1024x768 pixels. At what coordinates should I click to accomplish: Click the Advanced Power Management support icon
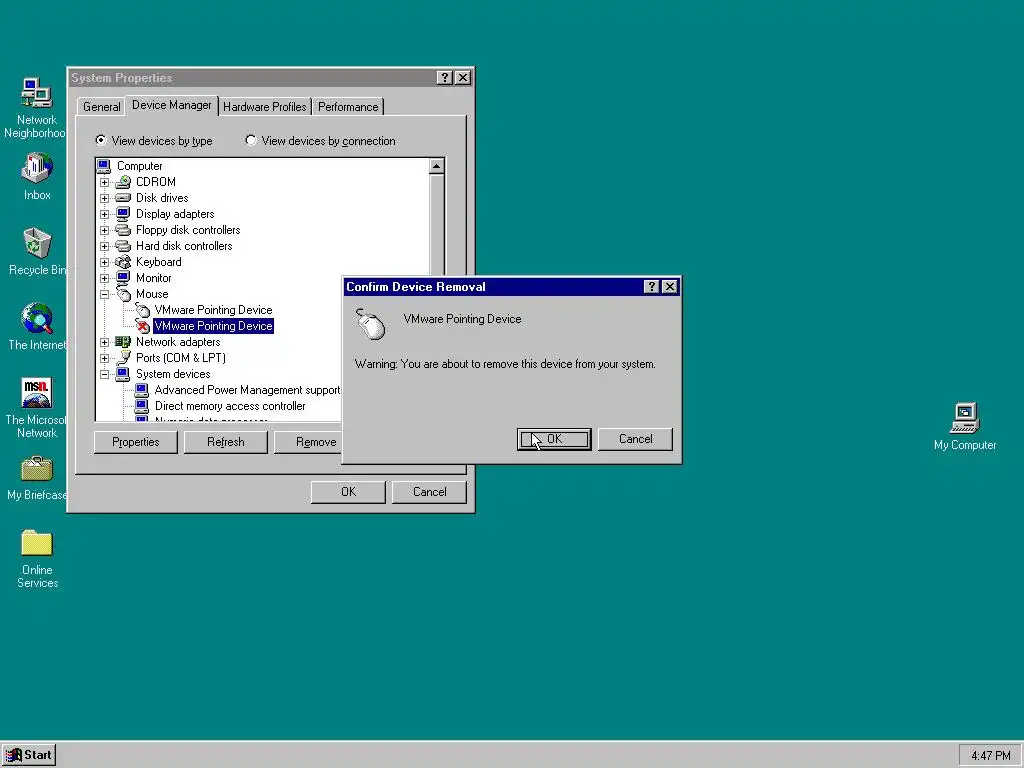tap(142, 390)
